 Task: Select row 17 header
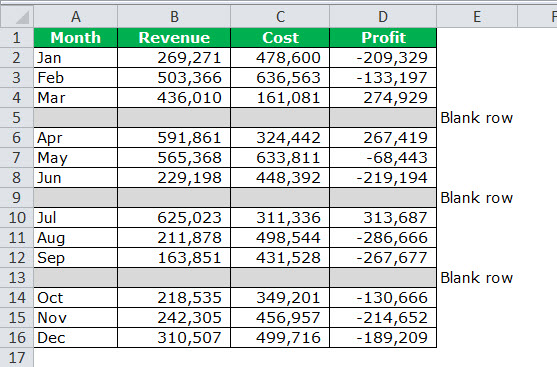[x=17, y=357]
